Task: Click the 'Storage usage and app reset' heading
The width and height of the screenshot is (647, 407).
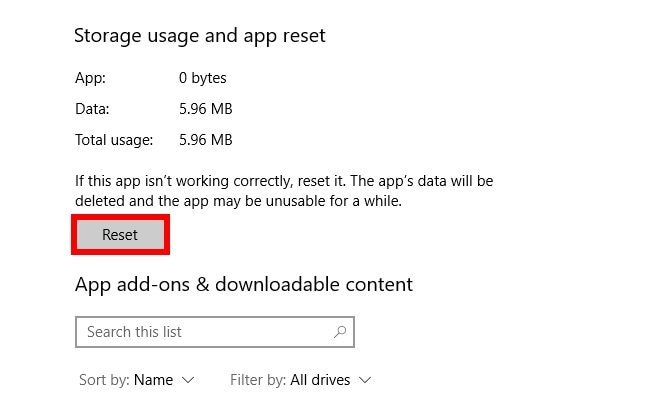Action: click(200, 36)
